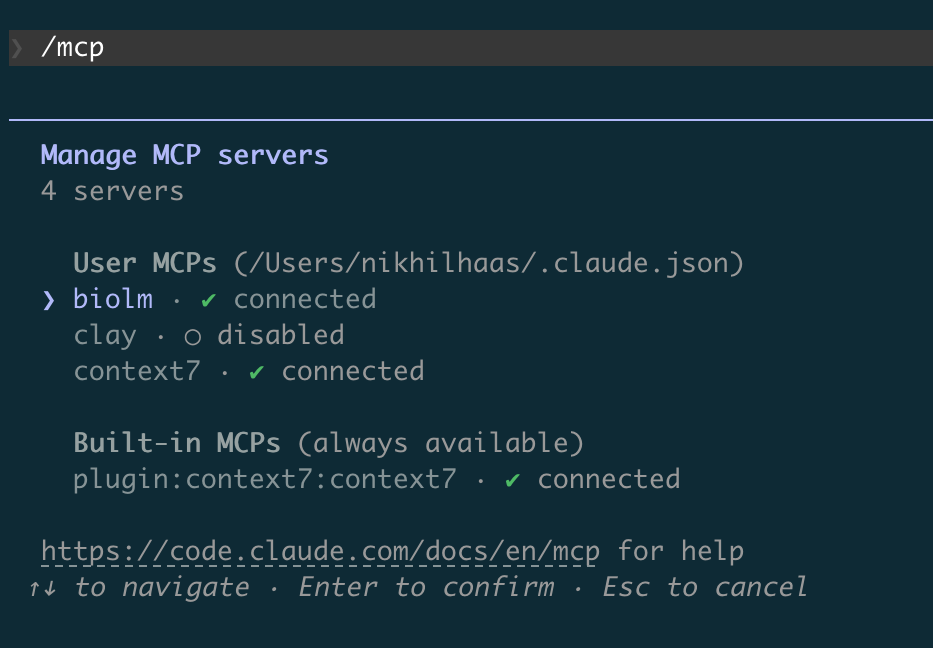Image resolution: width=933 pixels, height=648 pixels.
Task: Select the context7 user server
Action: [137, 371]
